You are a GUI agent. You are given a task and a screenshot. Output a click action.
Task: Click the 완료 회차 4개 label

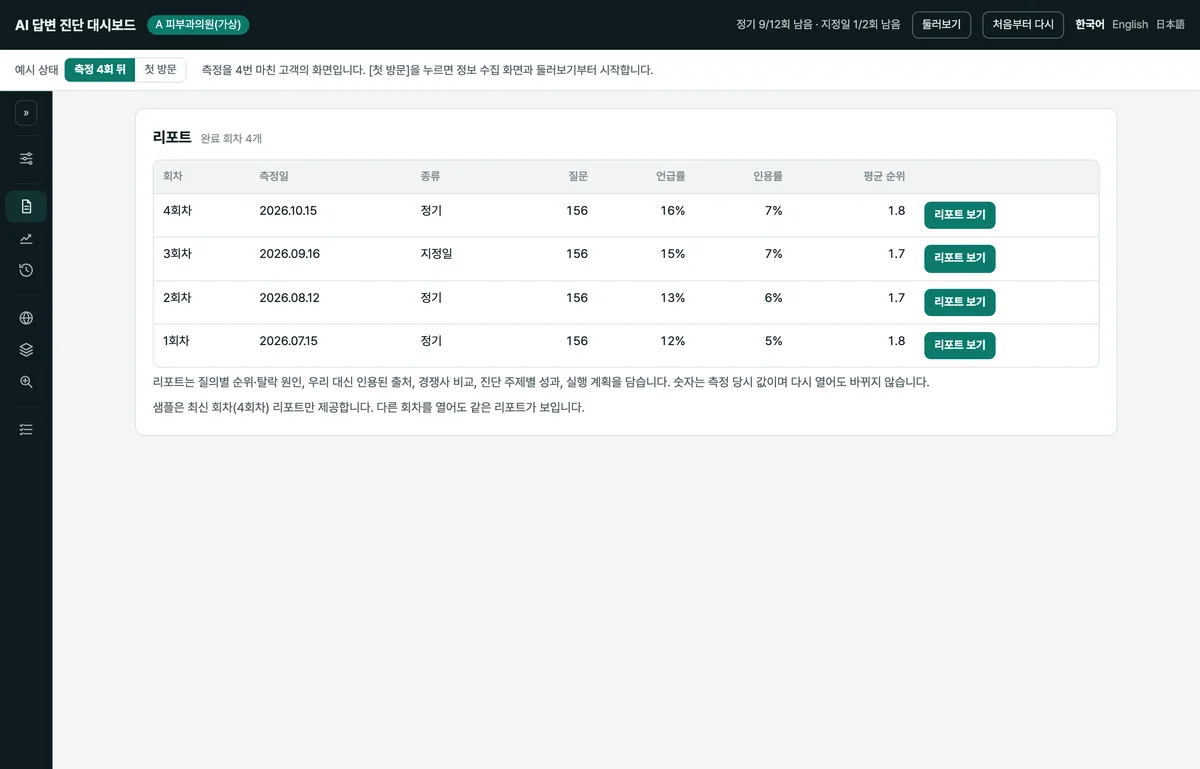[231, 139]
